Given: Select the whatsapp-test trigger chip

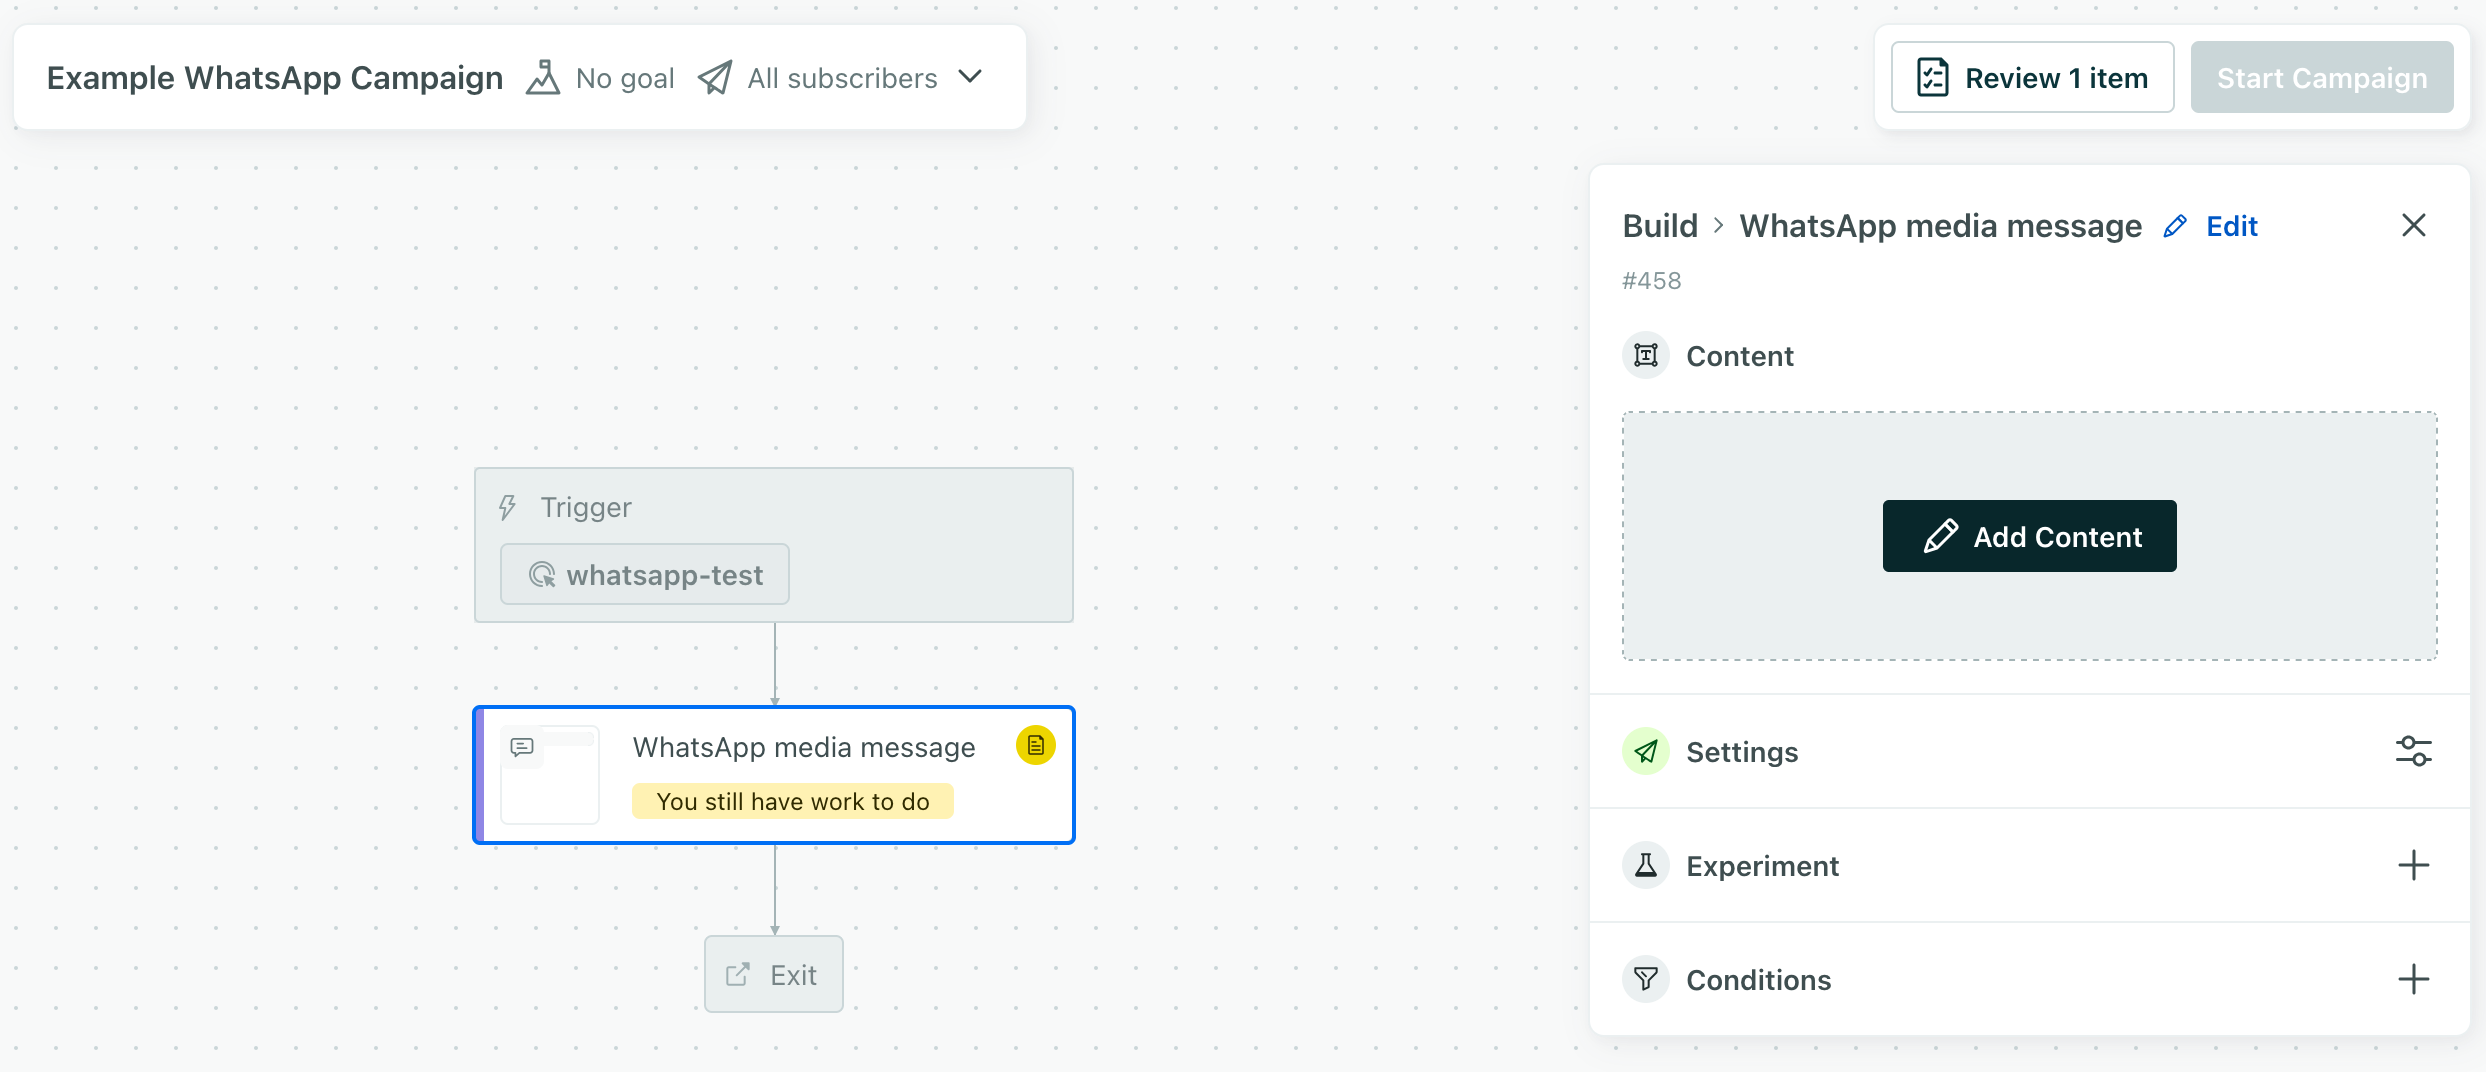Looking at the screenshot, I should (645, 575).
